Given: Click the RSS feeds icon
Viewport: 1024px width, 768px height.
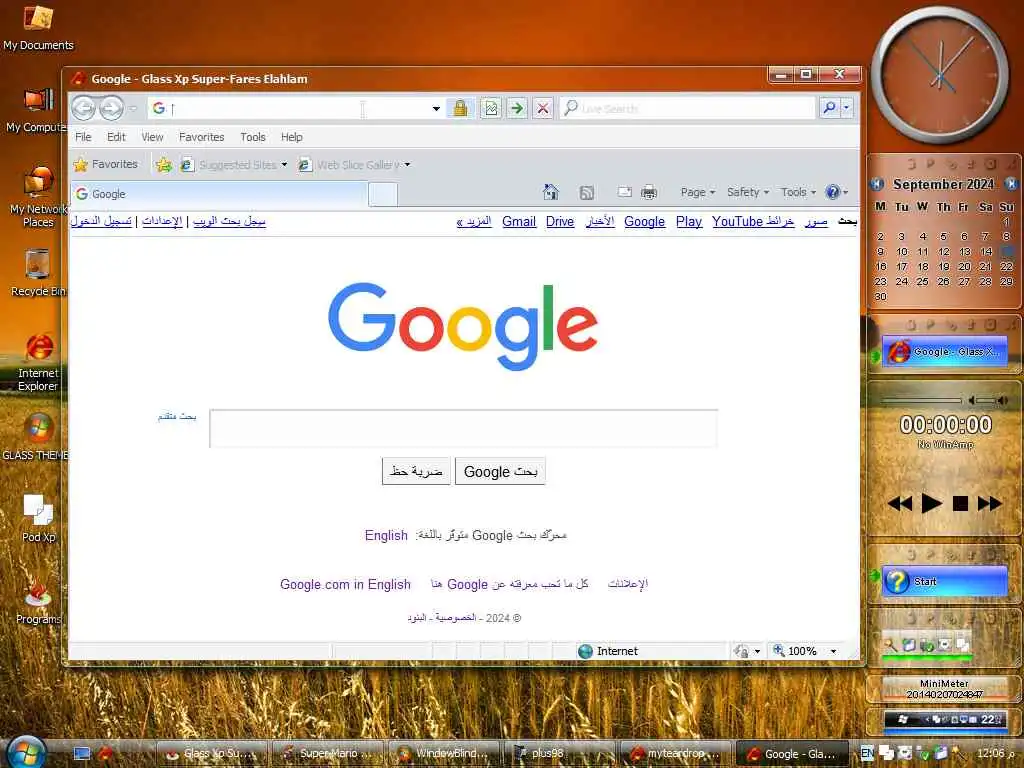Looking at the screenshot, I should coord(586,192).
